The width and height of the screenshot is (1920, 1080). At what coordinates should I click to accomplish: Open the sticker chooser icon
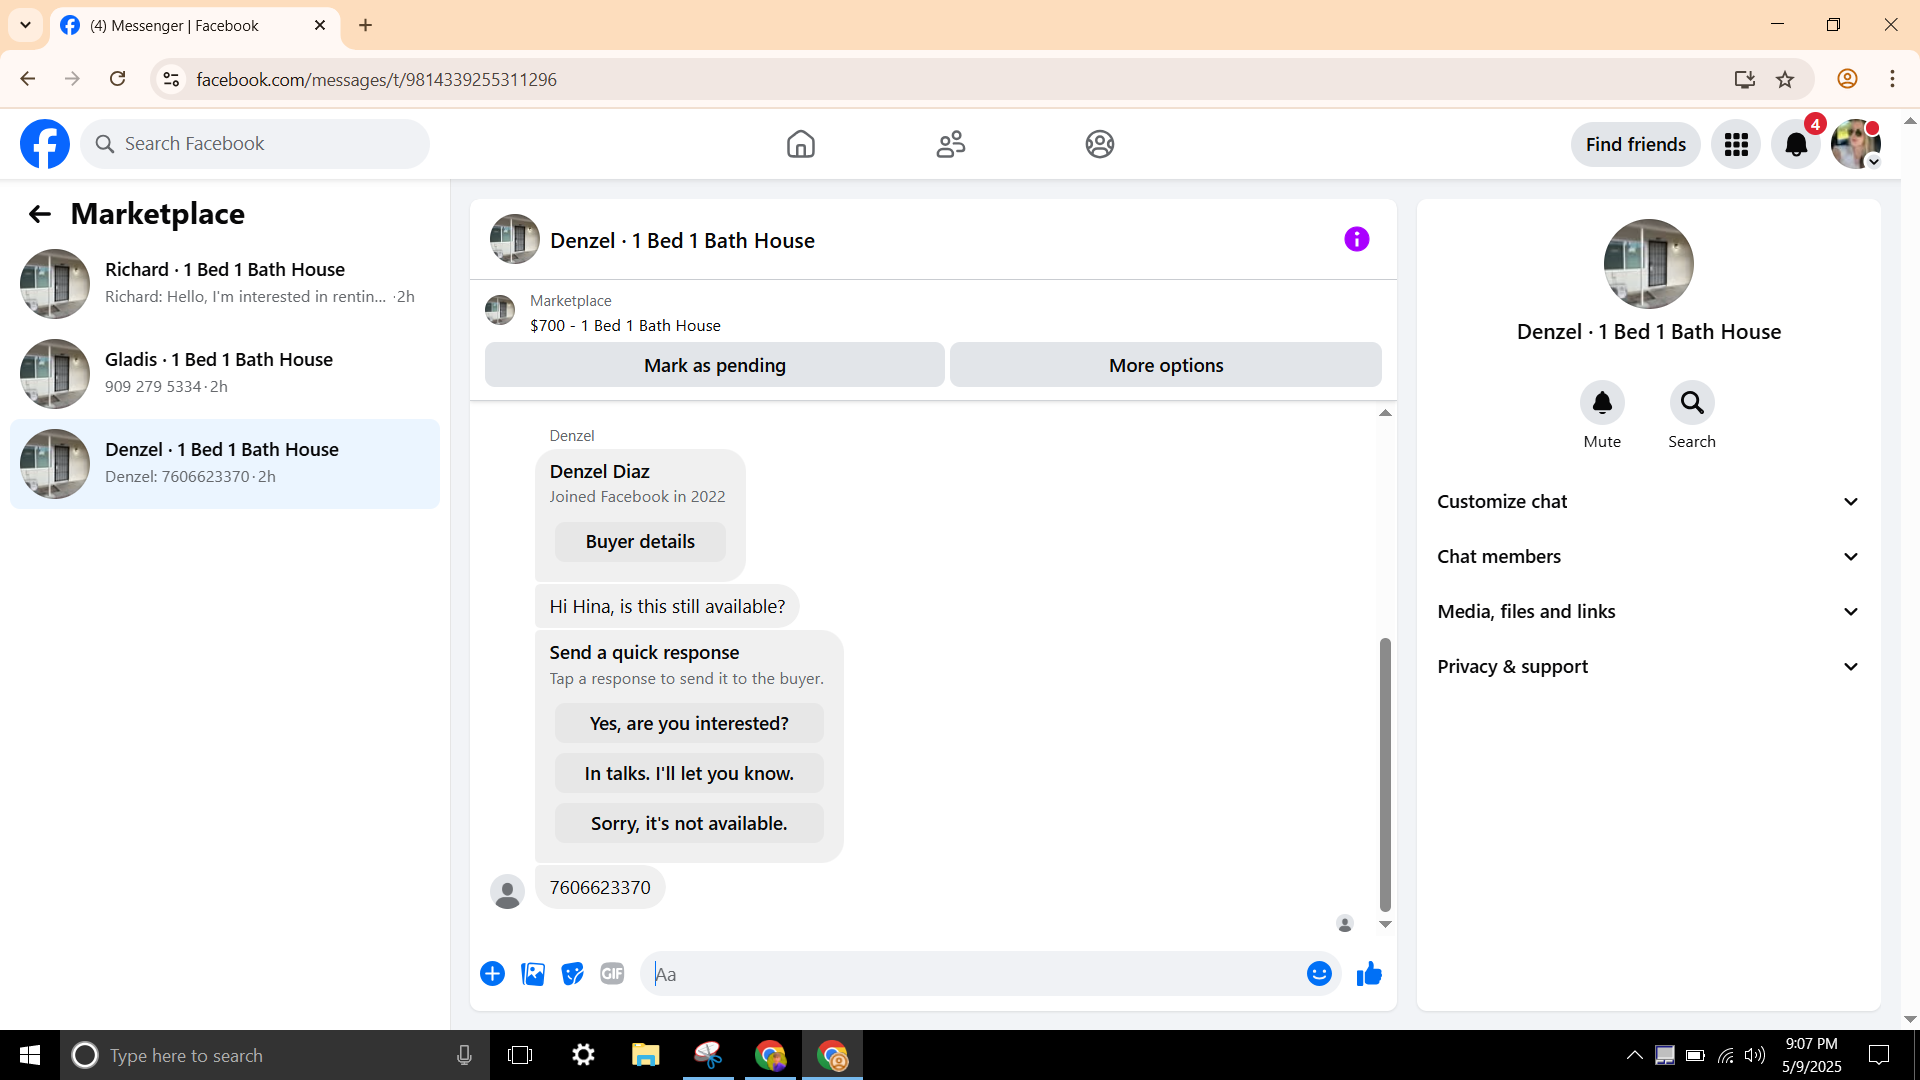pyautogui.click(x=572, y=974)
